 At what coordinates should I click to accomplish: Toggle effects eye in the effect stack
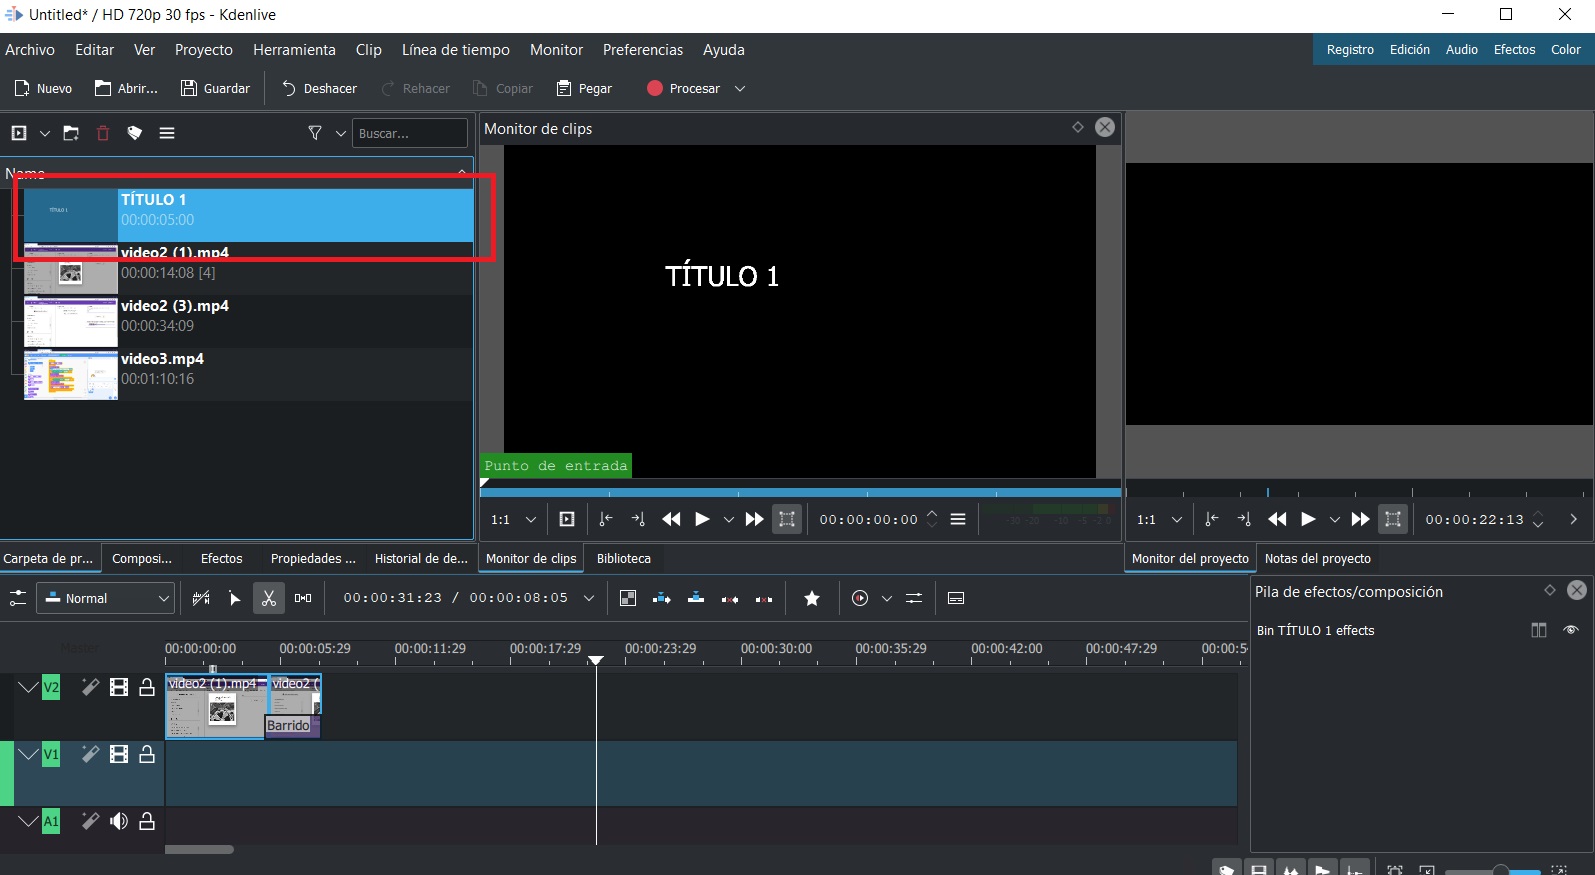pos(1571,630)
